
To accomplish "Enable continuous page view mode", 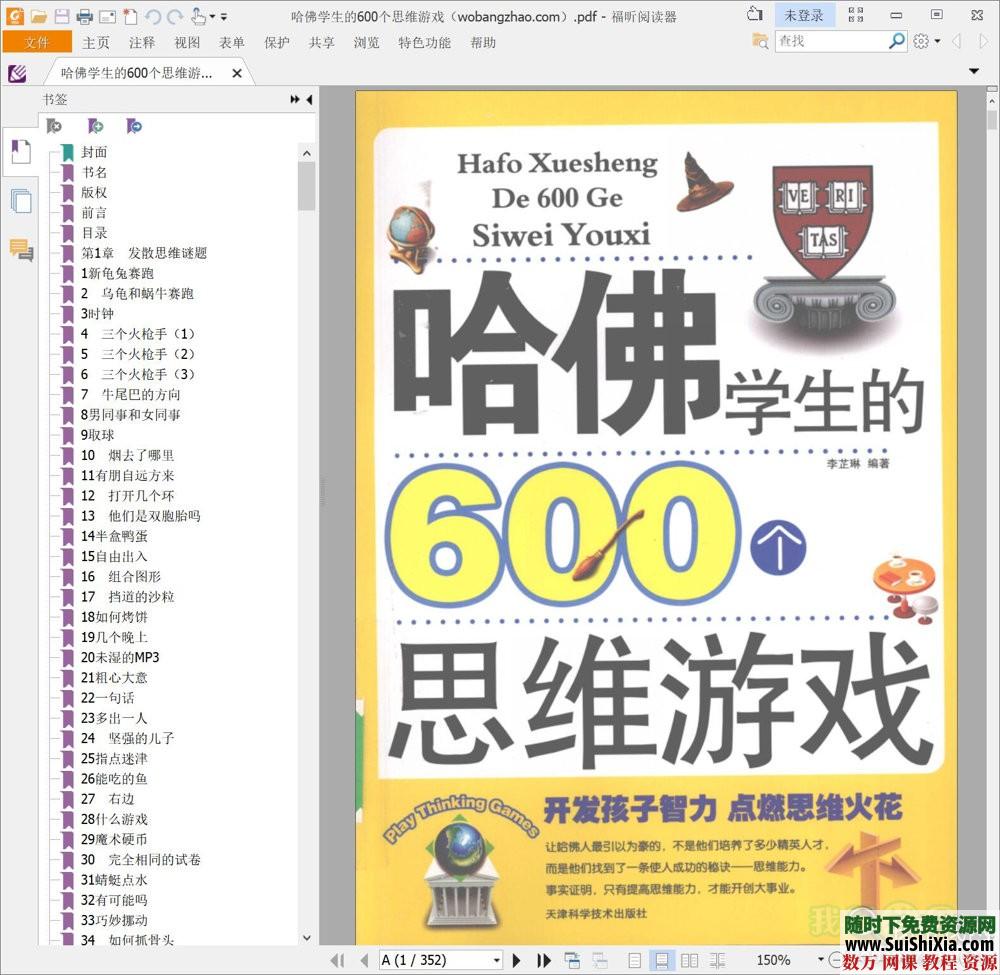I will (x=662, y=960).
